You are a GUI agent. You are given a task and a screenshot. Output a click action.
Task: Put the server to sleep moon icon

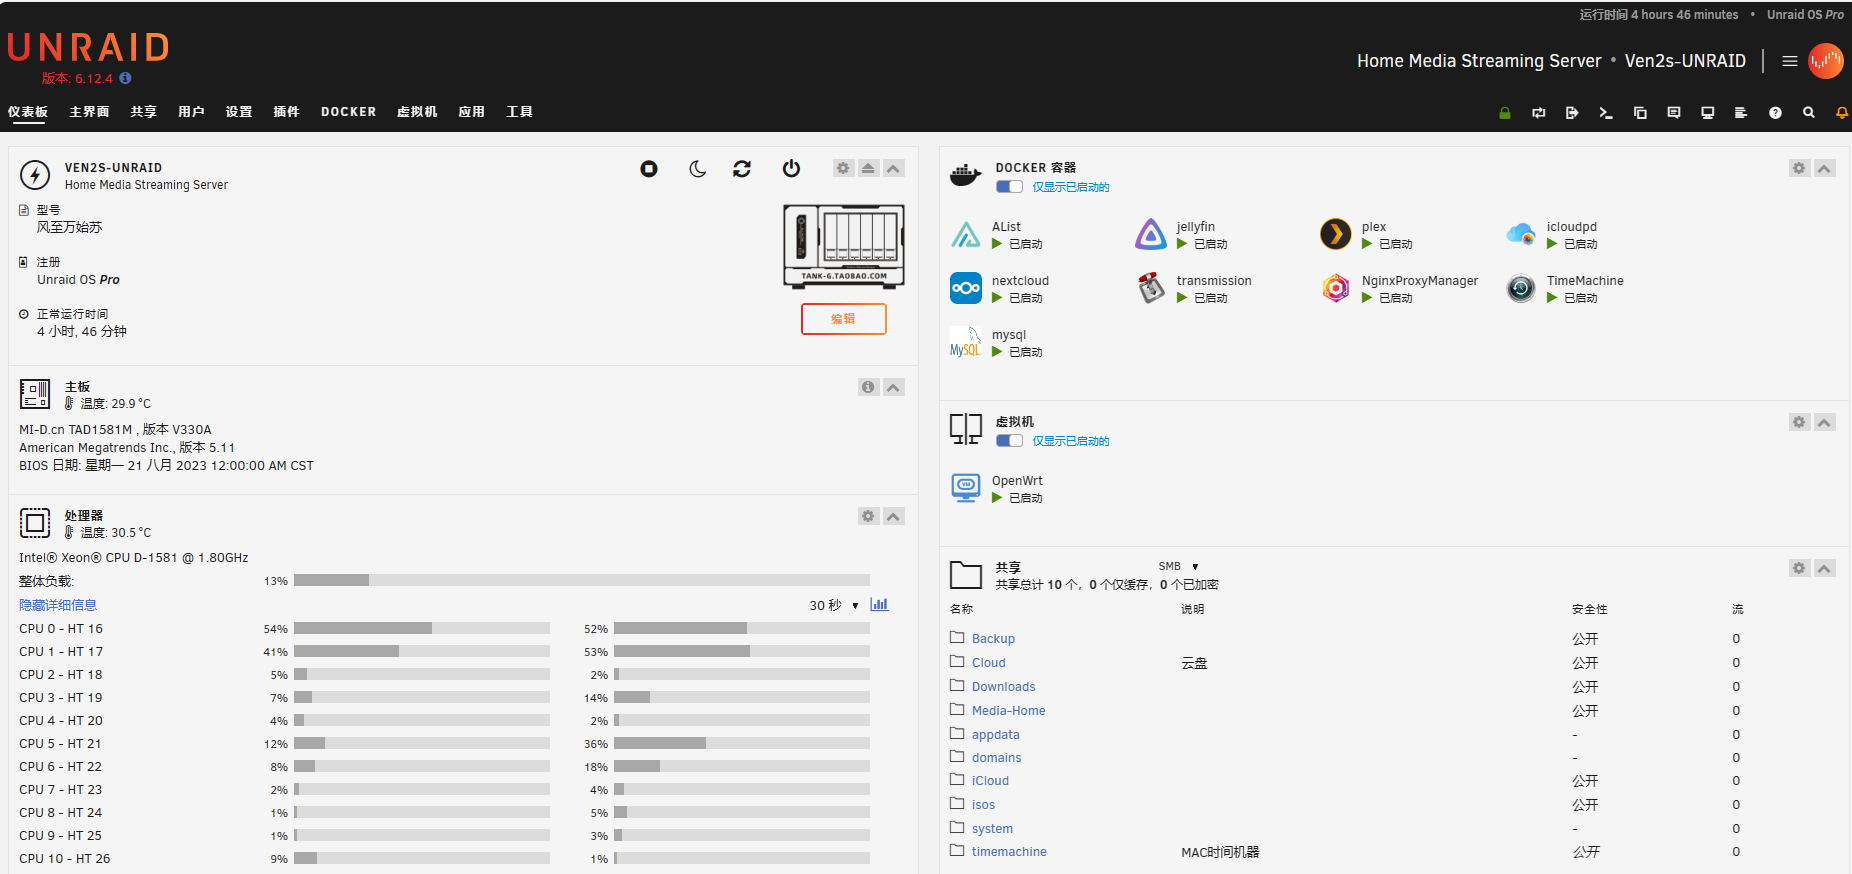coord(697,169)
